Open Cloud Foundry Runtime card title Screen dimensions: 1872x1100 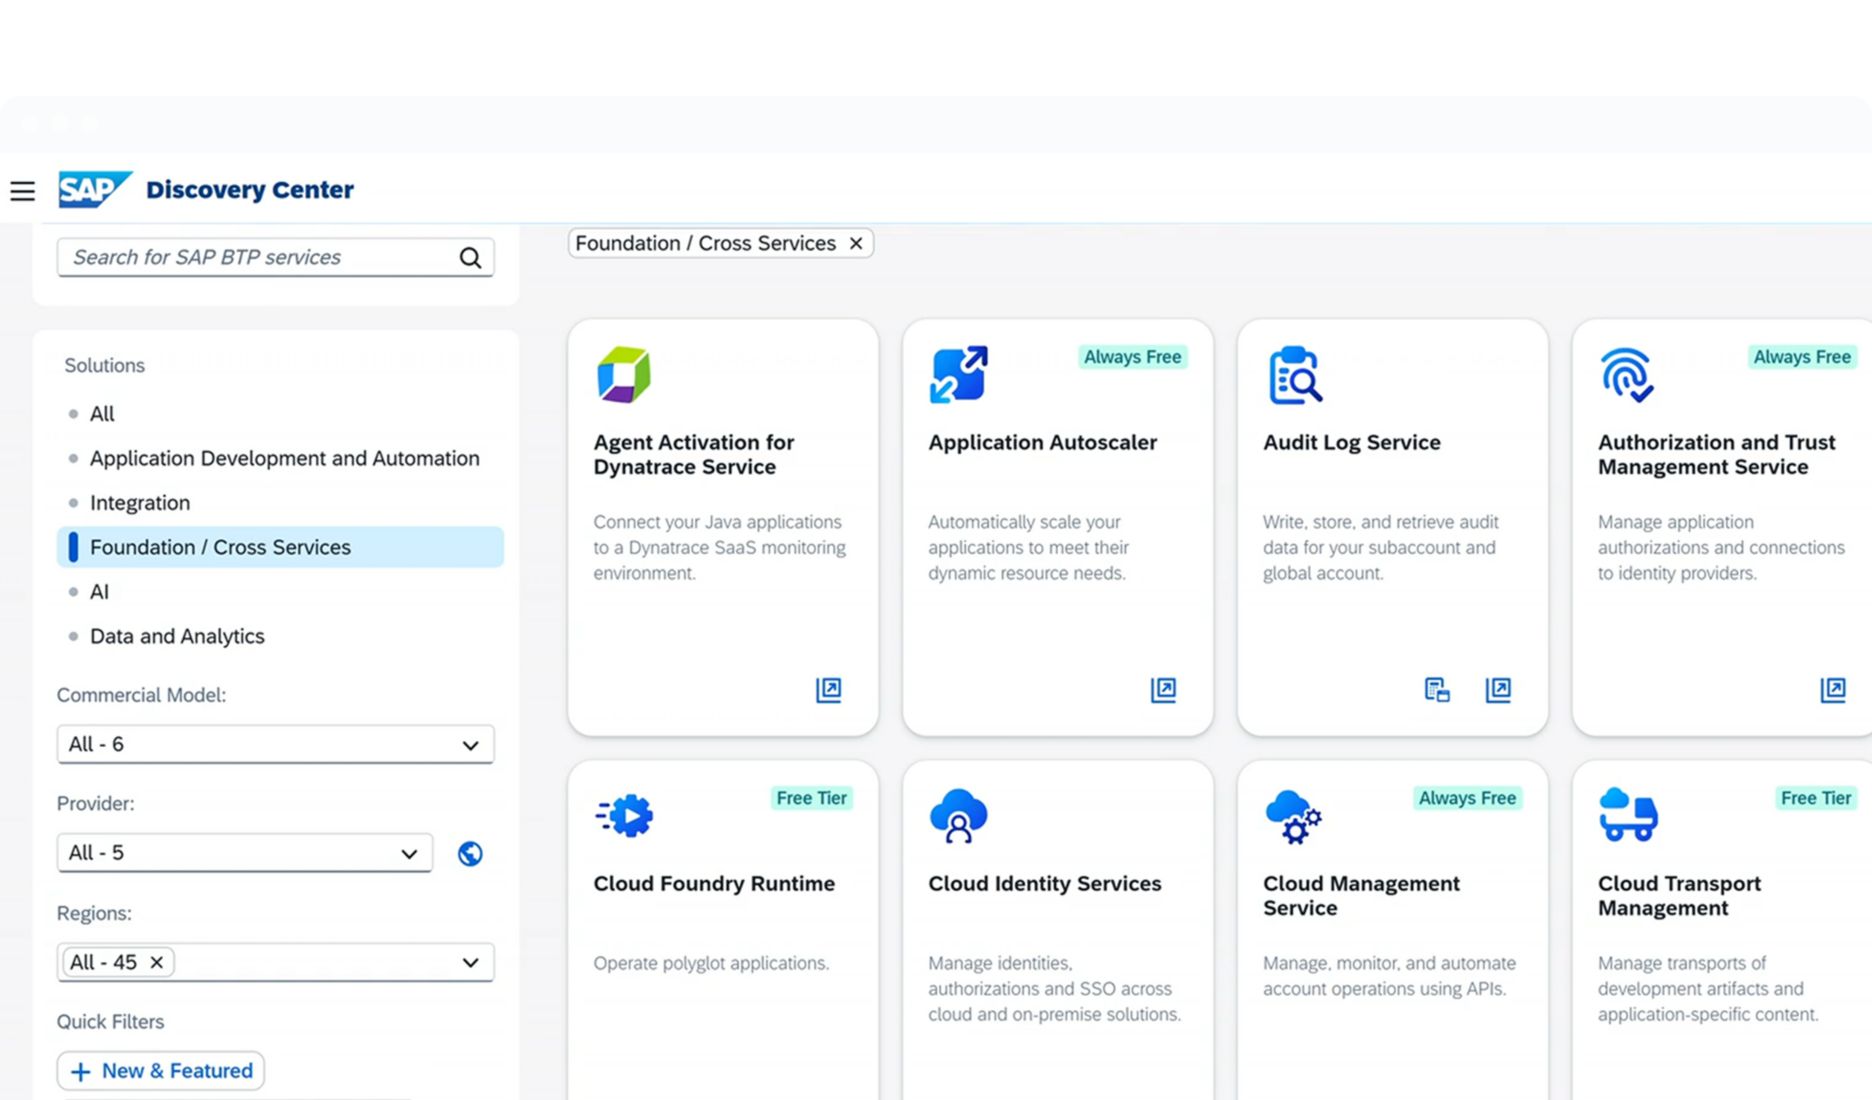tap(714, 884)
